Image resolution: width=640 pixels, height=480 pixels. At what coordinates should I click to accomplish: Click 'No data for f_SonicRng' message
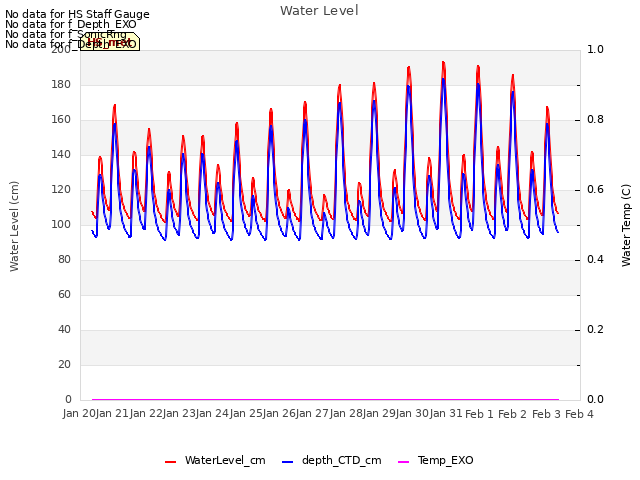click(x=66, y=34)
